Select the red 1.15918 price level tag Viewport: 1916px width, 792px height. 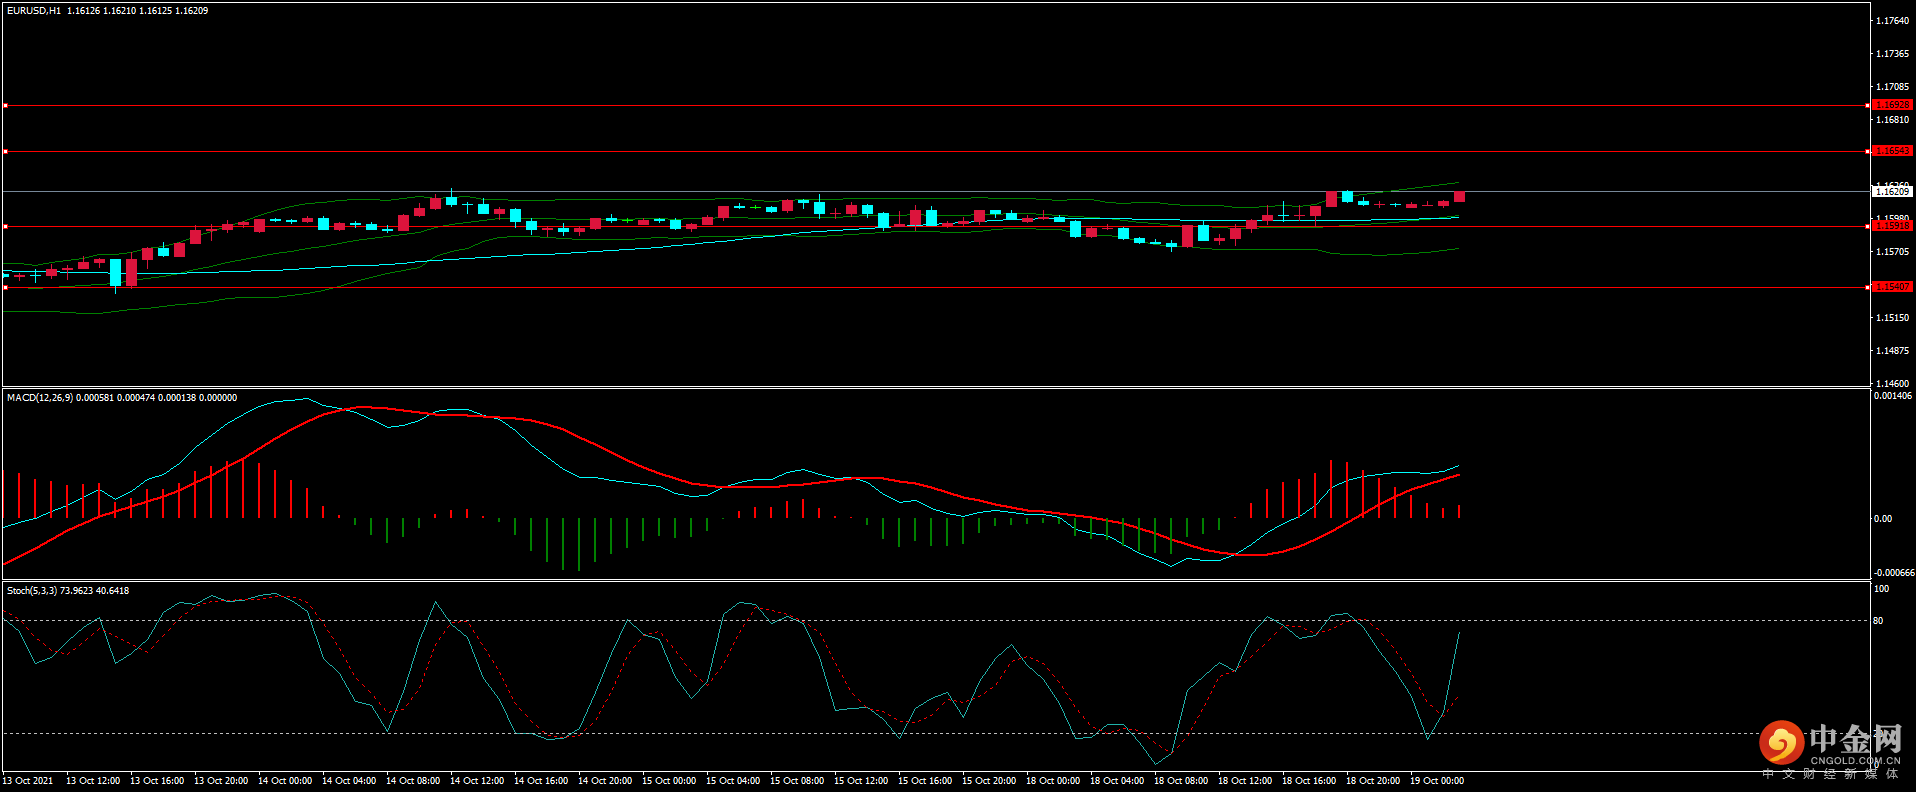pyautogui.click(x=1892, y=226)
